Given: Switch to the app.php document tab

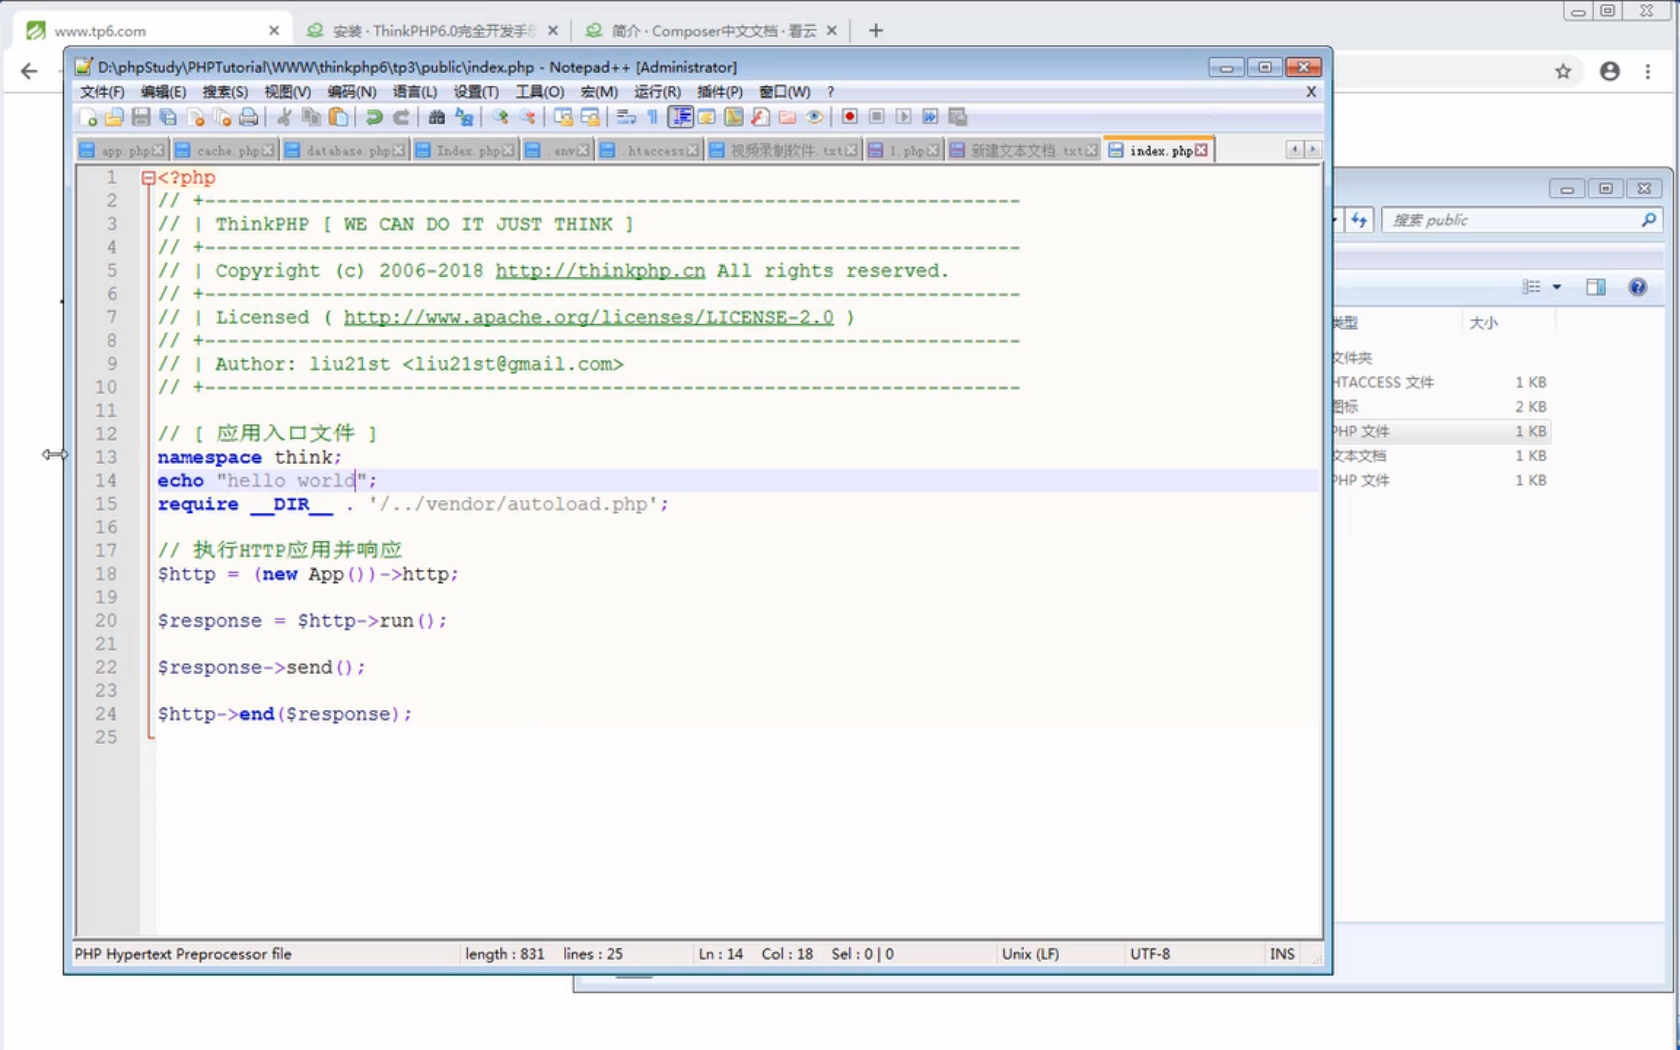Looking at the screenshot, I should point(121,150).
